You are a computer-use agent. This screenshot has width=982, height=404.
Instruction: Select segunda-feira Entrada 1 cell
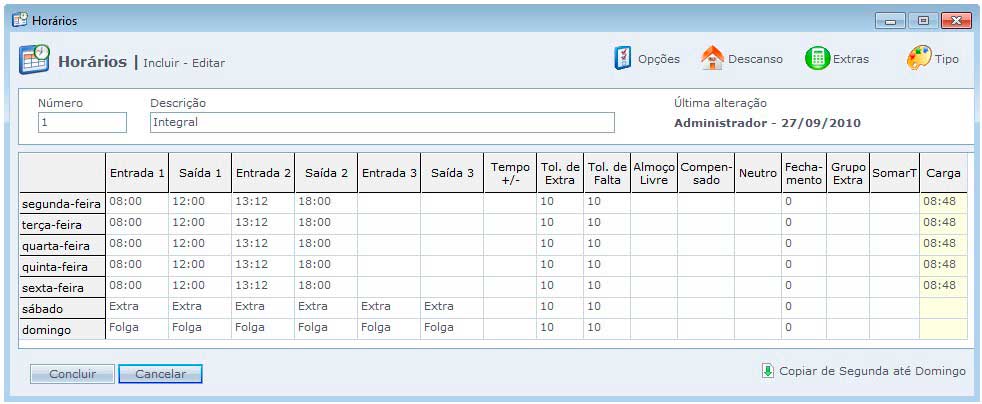coord(137,202)
